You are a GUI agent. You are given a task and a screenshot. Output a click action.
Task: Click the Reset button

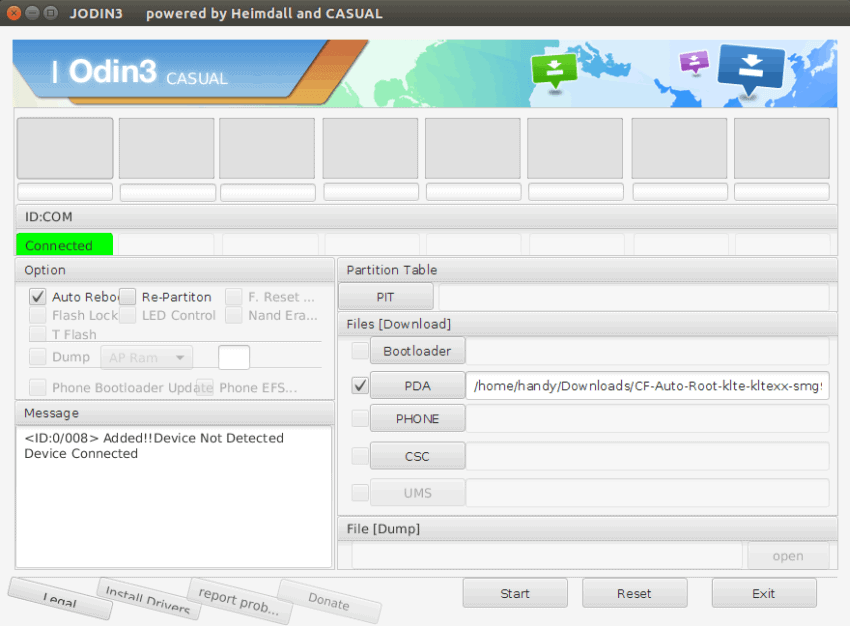[634, 593]
